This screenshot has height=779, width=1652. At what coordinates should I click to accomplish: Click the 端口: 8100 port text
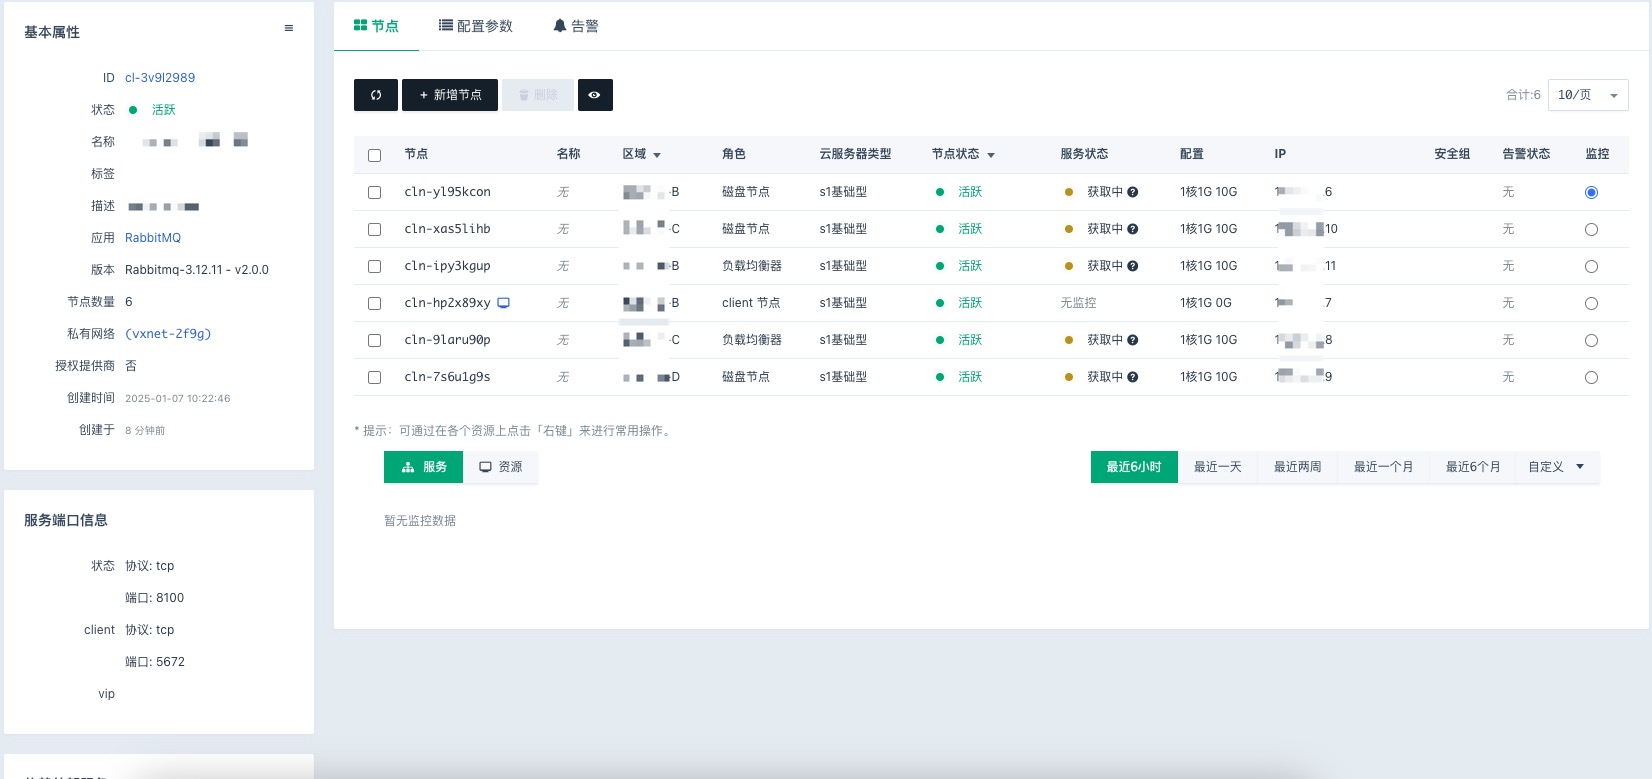pyautogui.click(x=155, y=598)
